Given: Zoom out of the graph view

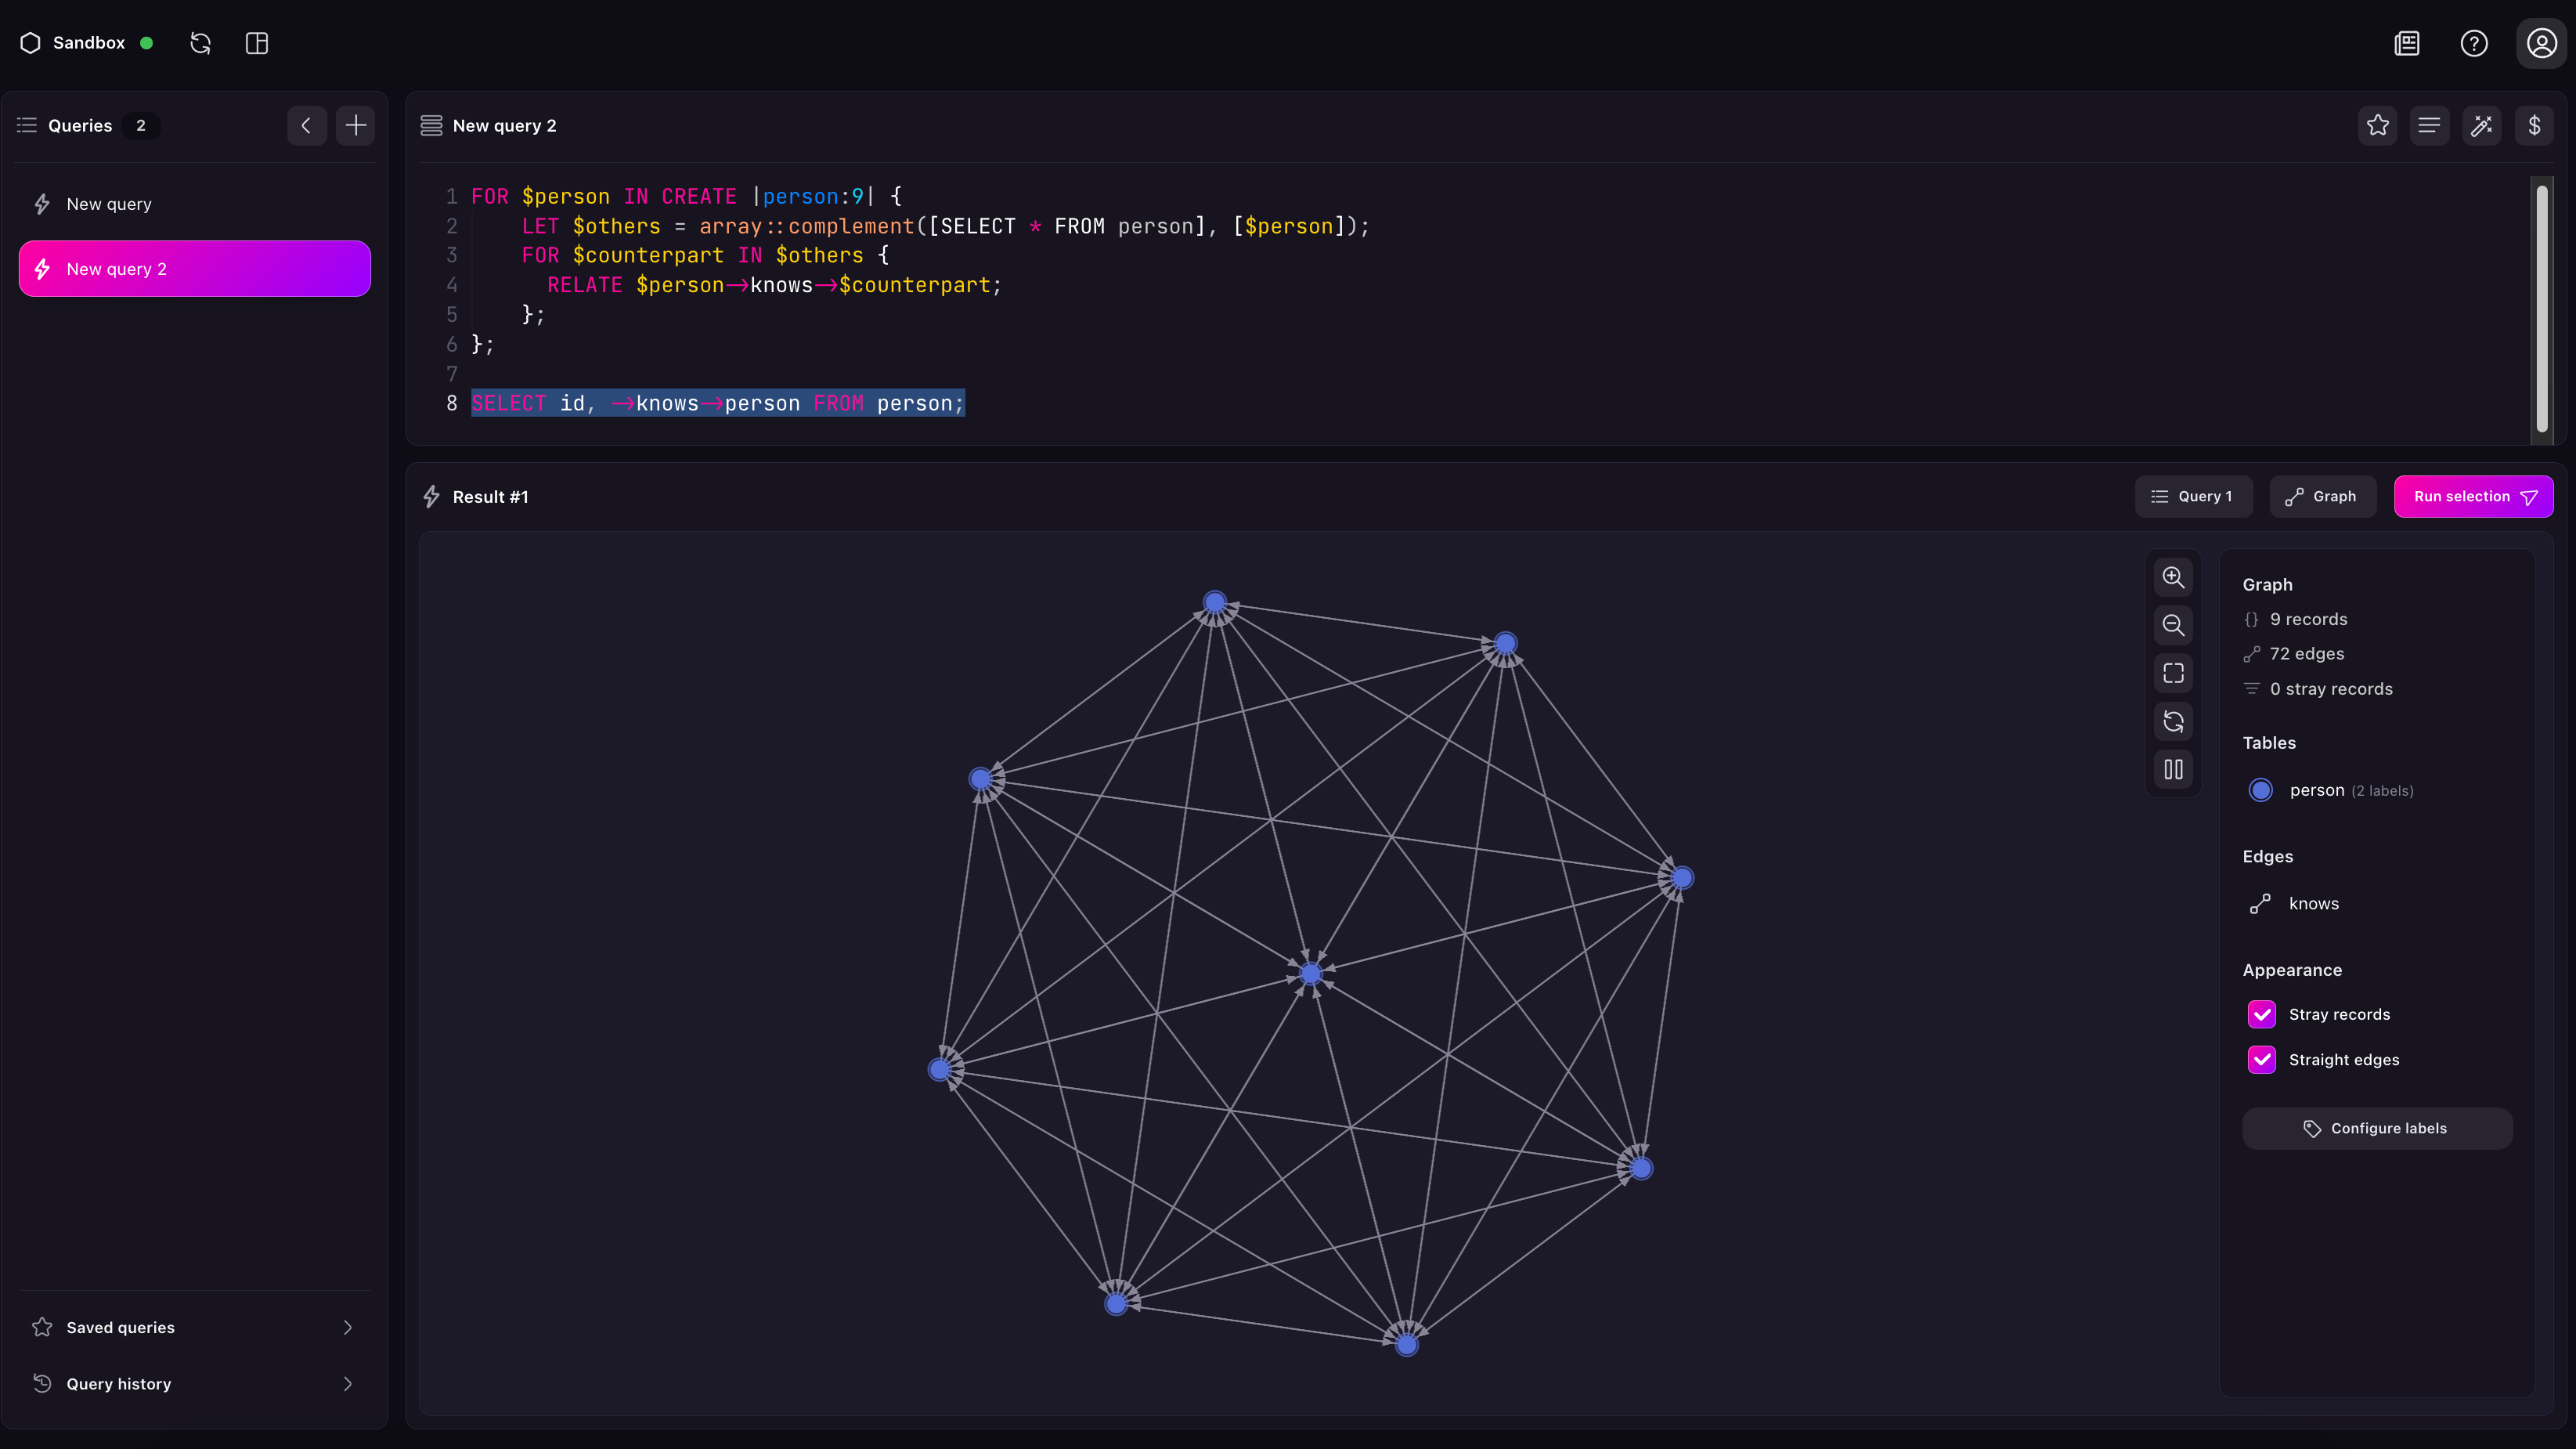Looking at the screenshot, I should [x=2174, y=625].
